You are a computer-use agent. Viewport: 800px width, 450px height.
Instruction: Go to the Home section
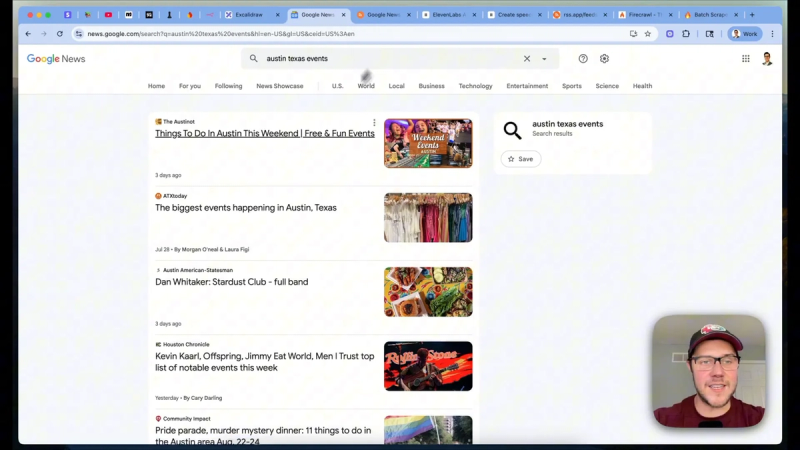click(156, 86)
